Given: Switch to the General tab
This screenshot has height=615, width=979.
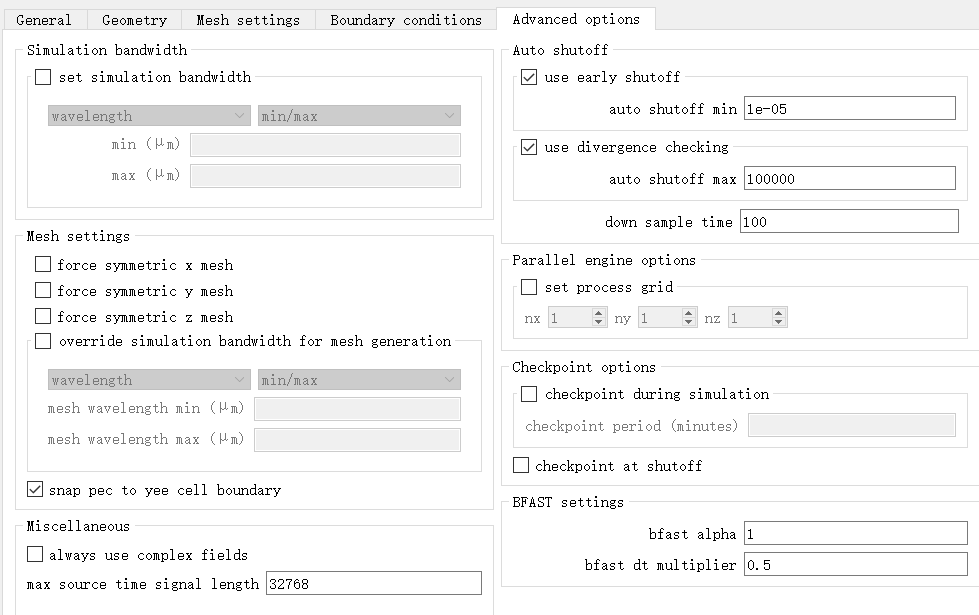Looking at the screenshot, I should coord(44,20).
